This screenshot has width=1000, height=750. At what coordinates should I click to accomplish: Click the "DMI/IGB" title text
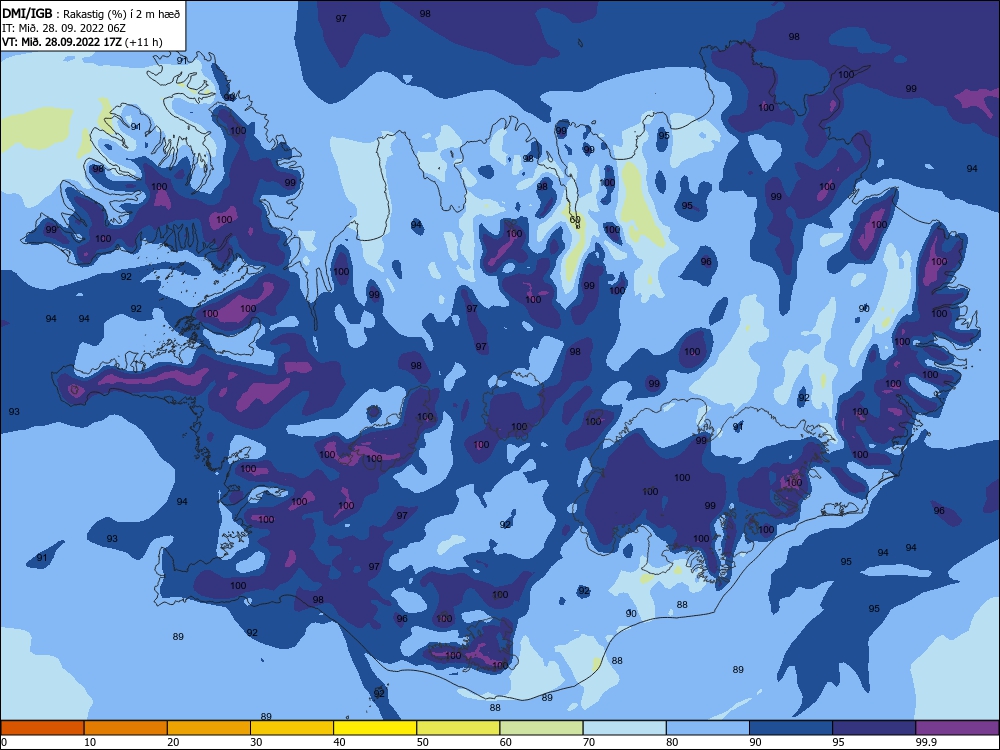pos(27,13)
